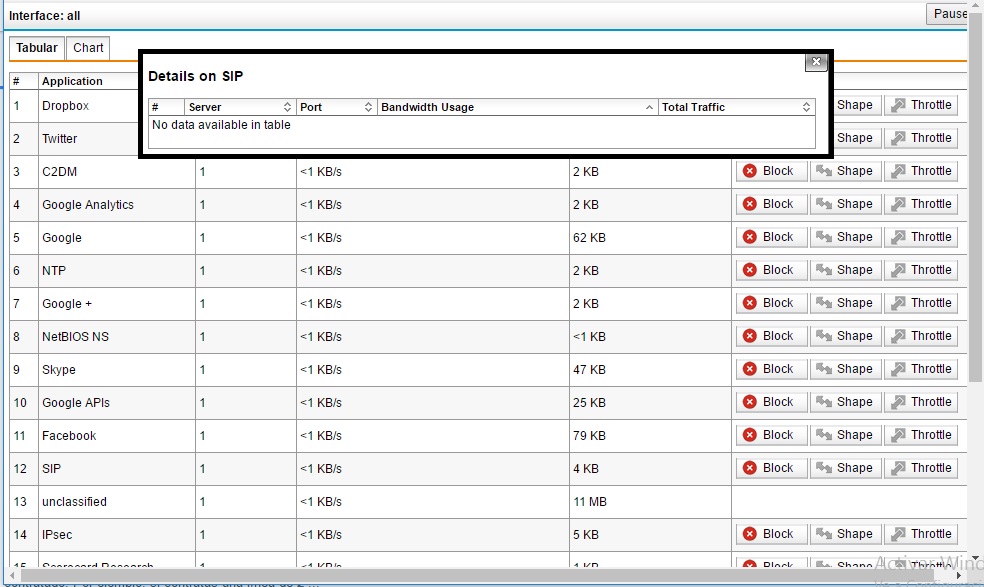Viewport: 984px width, 587px height.
Task: Block IPsec traffic
Action: (x=771, y=534)
